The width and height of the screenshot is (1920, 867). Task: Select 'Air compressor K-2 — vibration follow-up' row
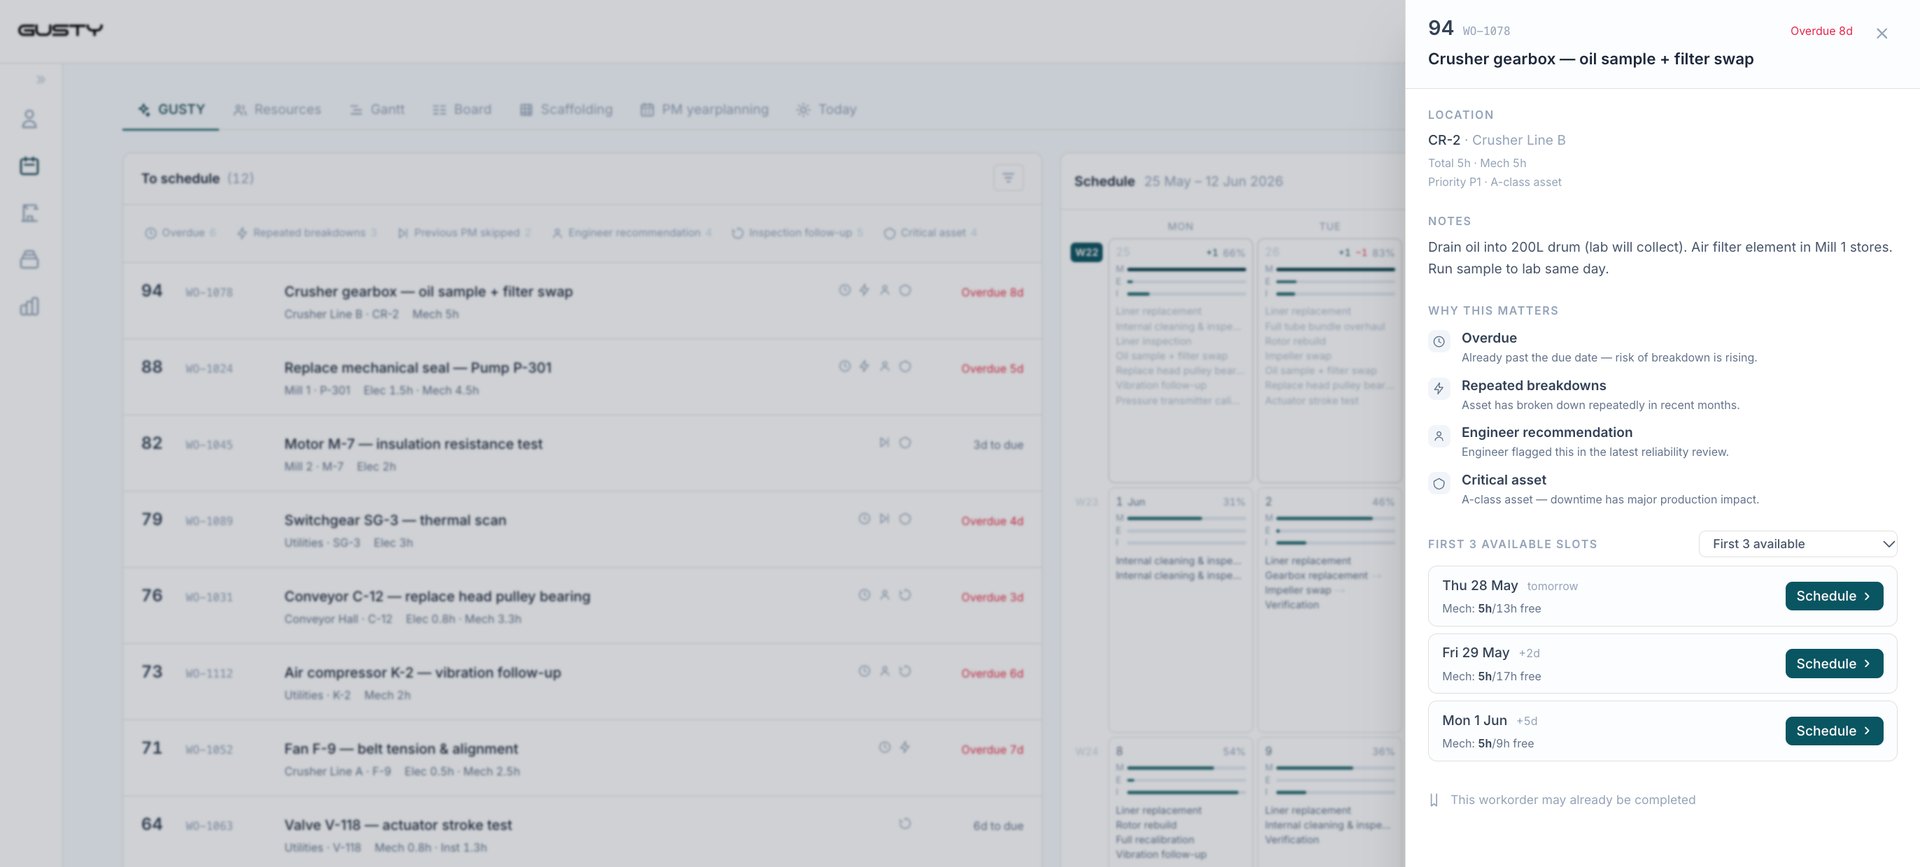click(x=582, y=682)
